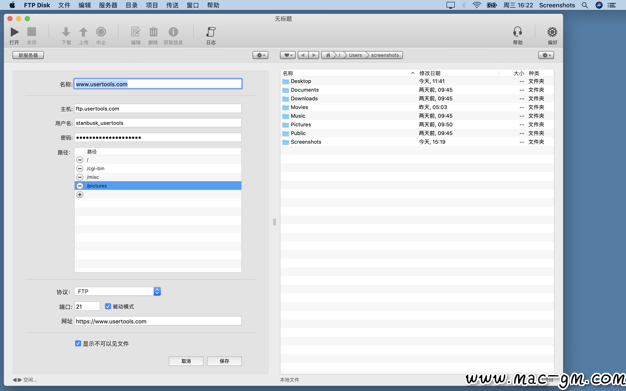Select the Desktop folder row

pyautogui.click(x=417, y=81)
